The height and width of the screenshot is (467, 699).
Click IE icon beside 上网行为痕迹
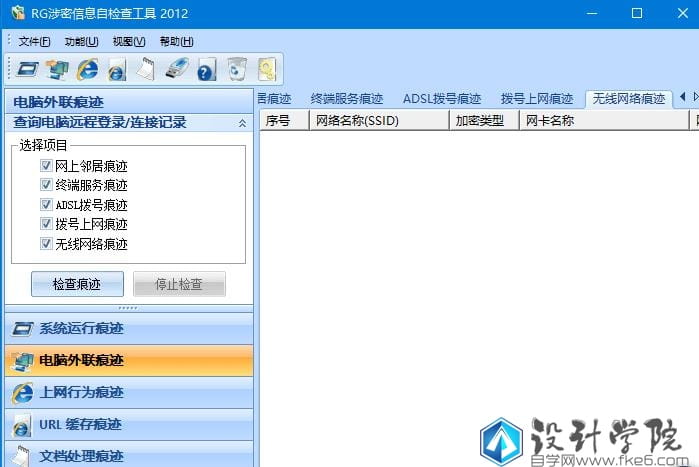22,393
